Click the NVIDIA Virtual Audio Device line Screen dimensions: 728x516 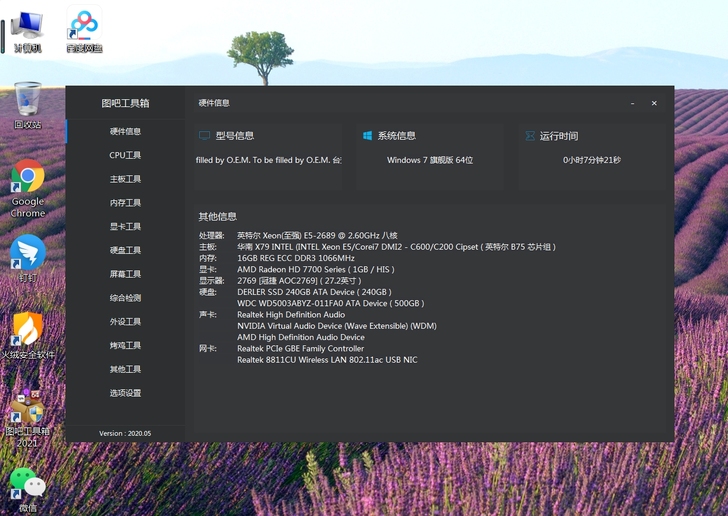337,326
